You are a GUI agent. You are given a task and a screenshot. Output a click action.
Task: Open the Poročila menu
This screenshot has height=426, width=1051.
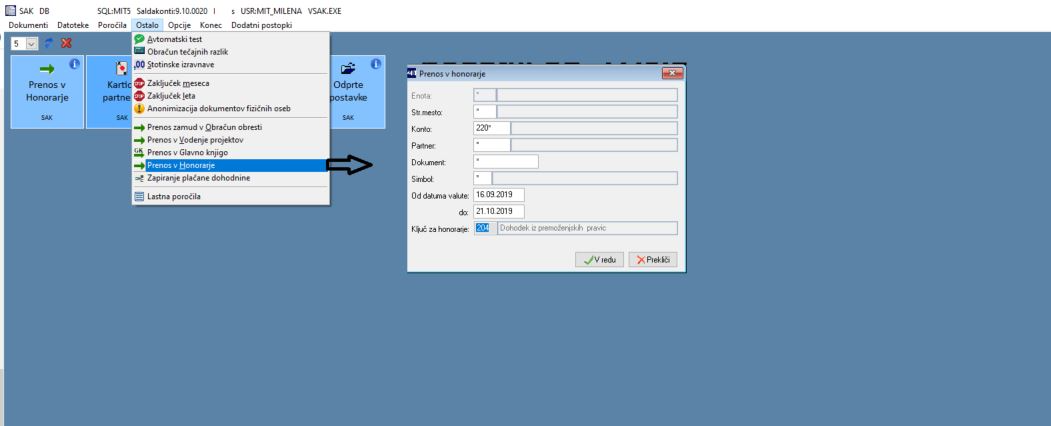[112, 25]
